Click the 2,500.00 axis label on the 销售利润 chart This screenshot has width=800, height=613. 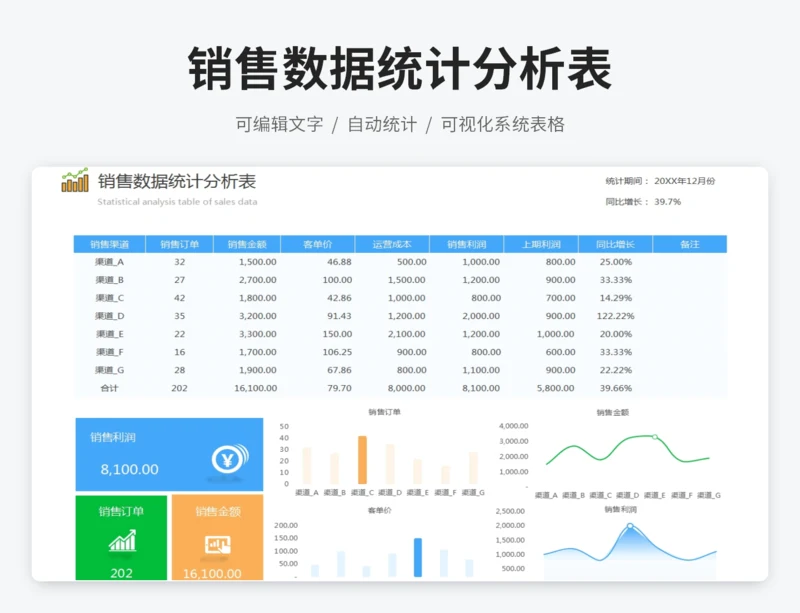pos(510,511)
